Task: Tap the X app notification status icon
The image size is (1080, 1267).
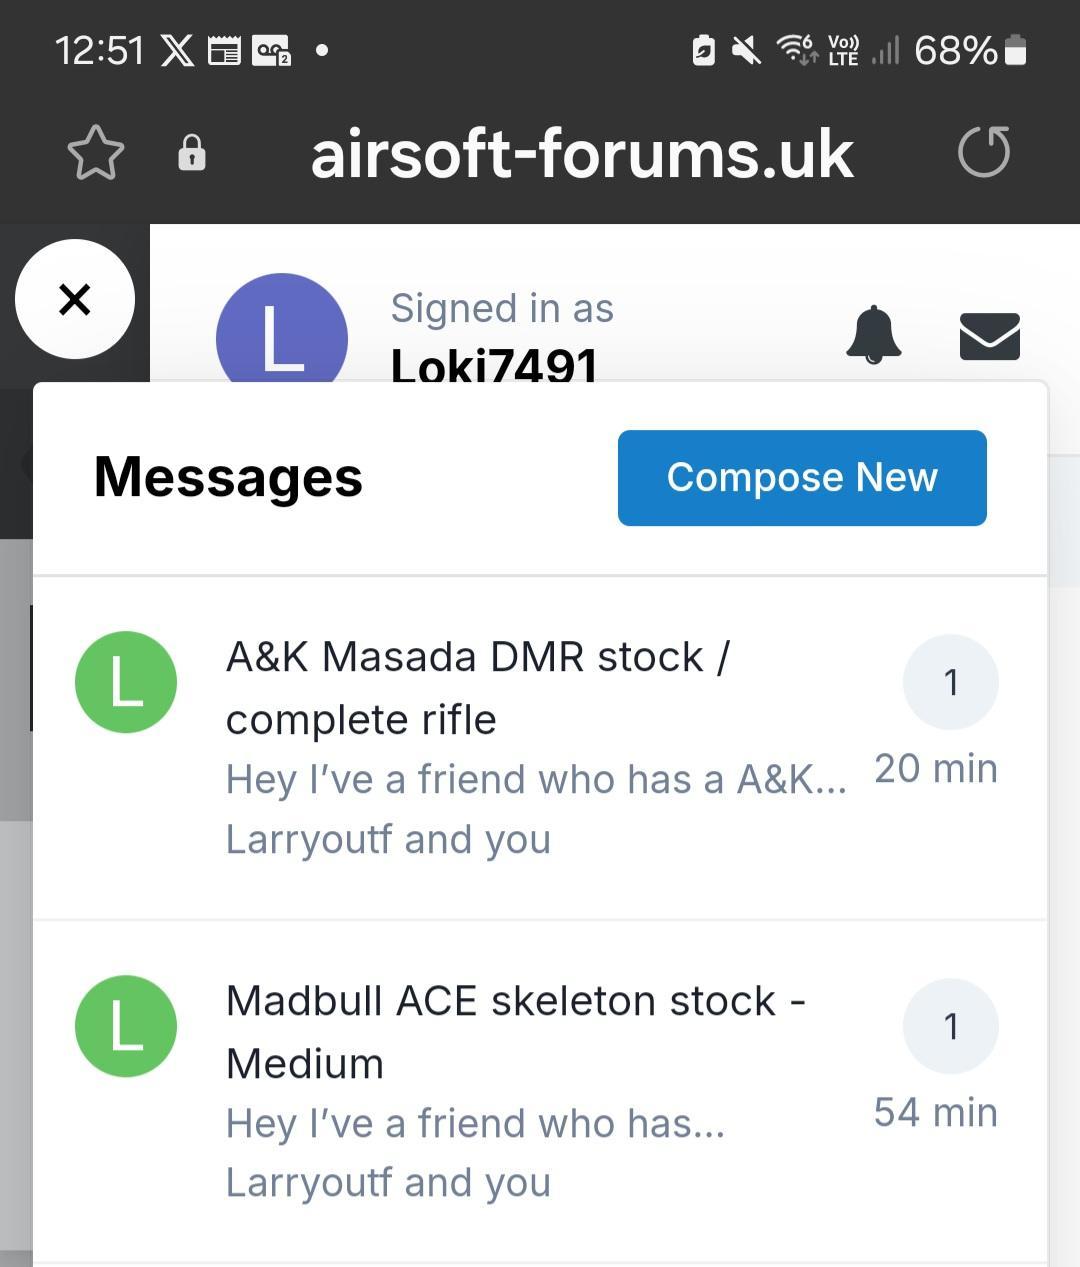Action: (x=178, y=50)
